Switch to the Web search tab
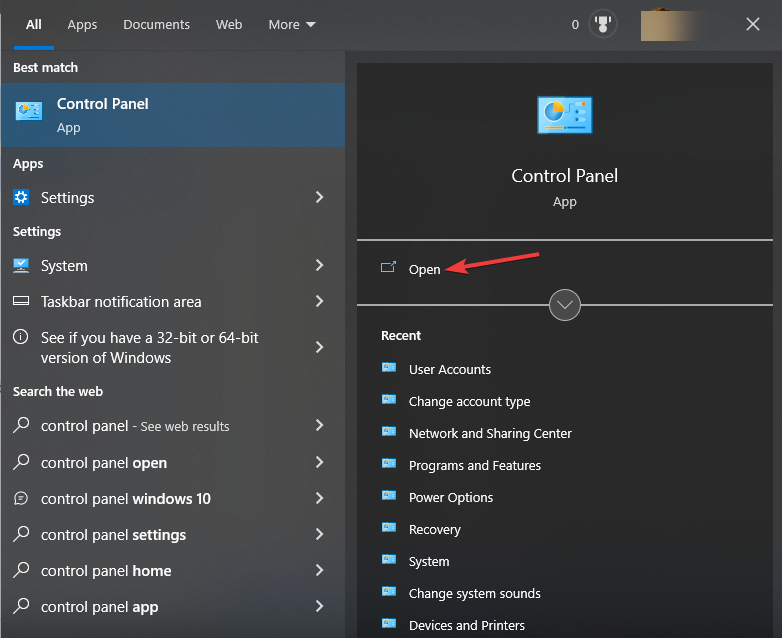This screenshot has height=638, width=782. (x=229, y=24)
